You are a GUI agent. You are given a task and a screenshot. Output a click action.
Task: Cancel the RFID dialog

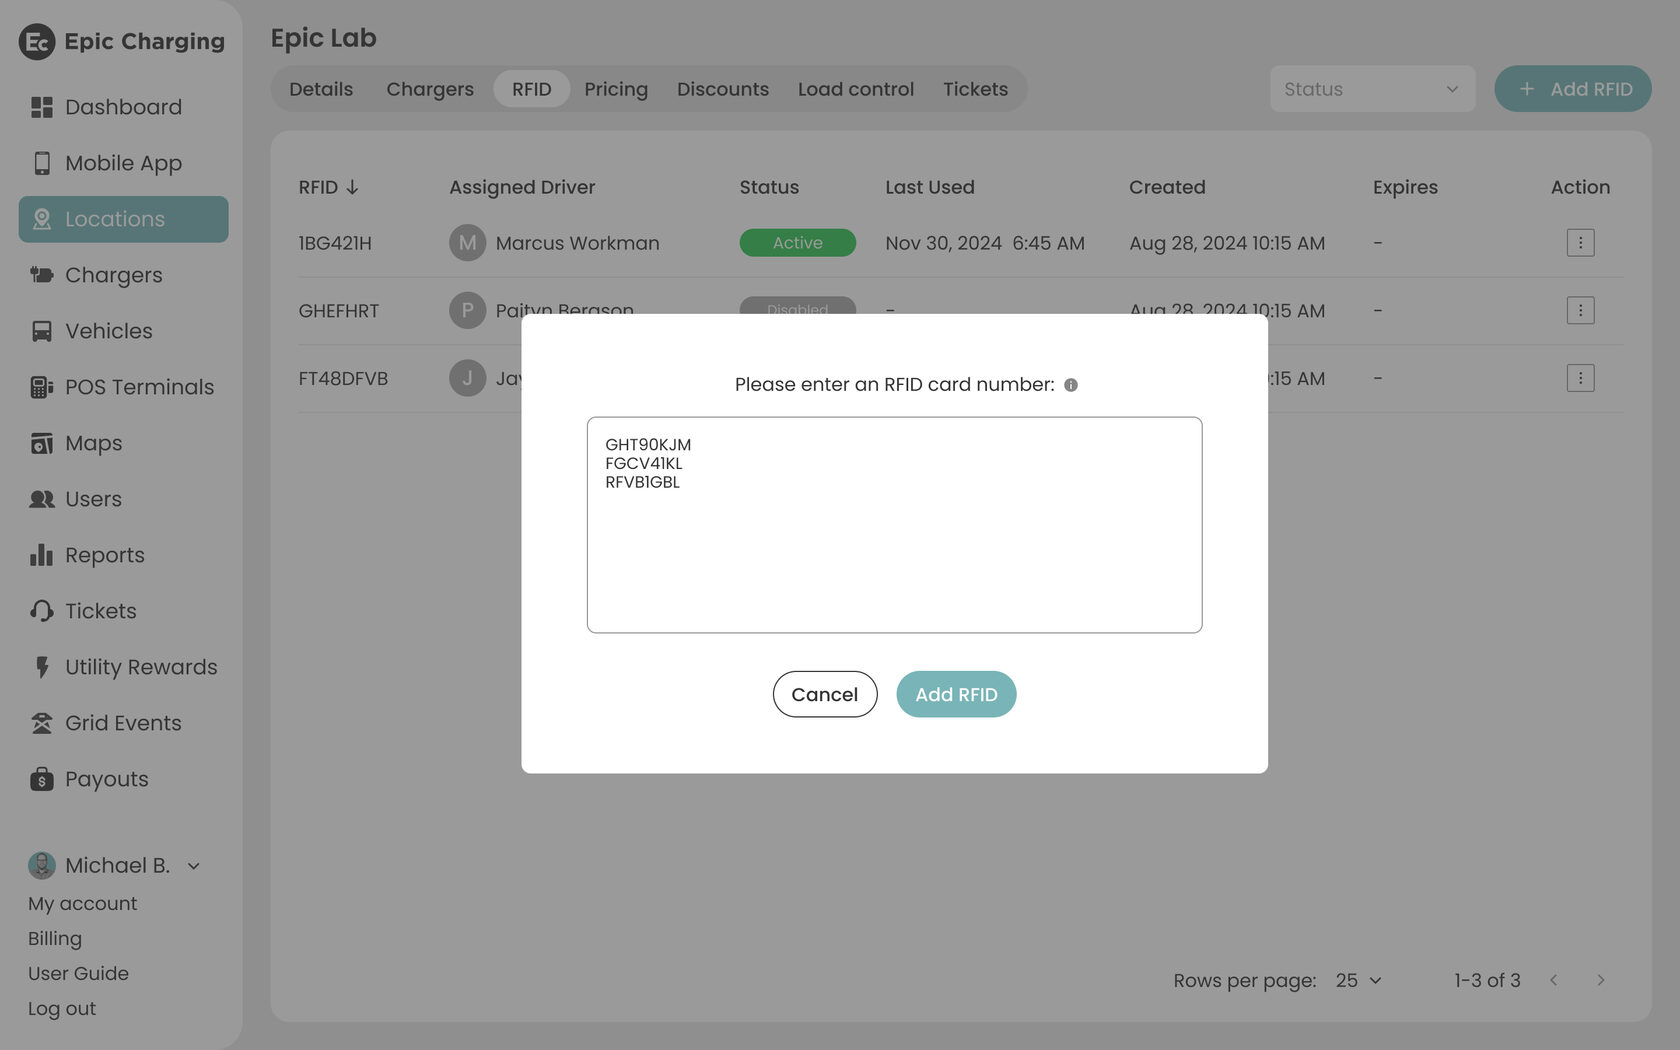pos(825,694)
